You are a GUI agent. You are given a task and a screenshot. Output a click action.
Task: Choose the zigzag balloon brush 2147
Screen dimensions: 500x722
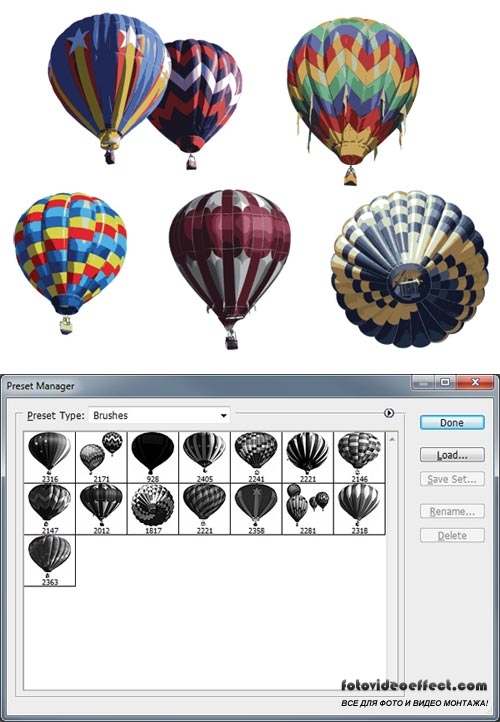pos(50,509)
